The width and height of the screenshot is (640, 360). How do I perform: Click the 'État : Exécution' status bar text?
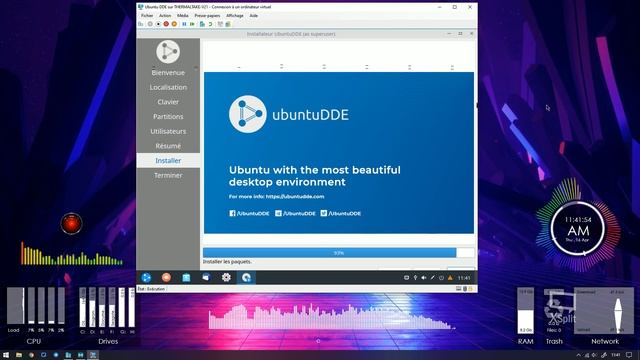tap(151, 289)
